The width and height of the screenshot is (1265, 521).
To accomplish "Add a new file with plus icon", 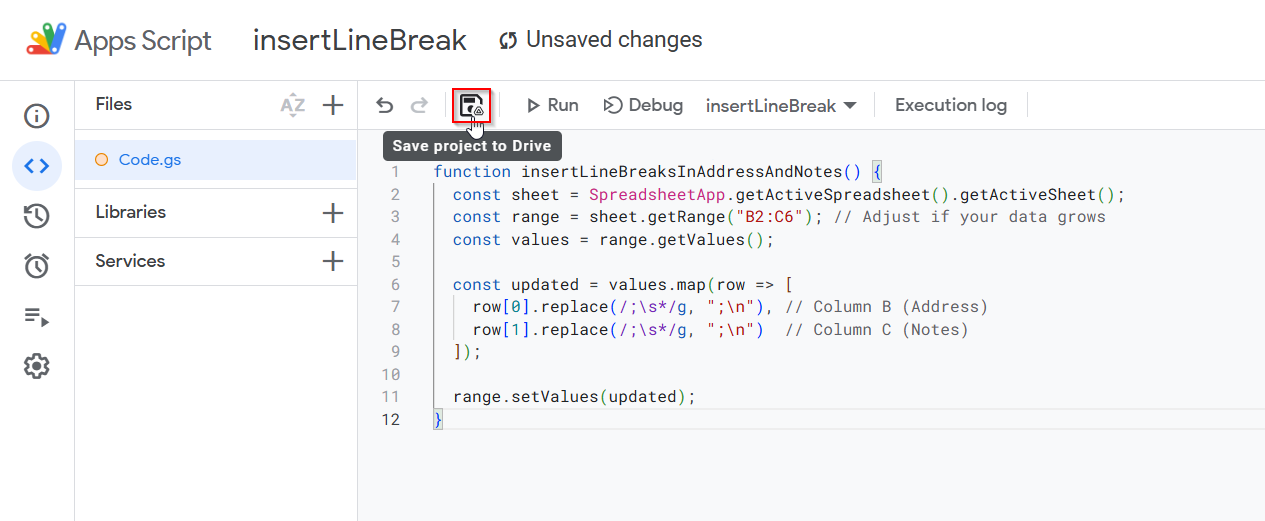I will click(x=333, y=105).
